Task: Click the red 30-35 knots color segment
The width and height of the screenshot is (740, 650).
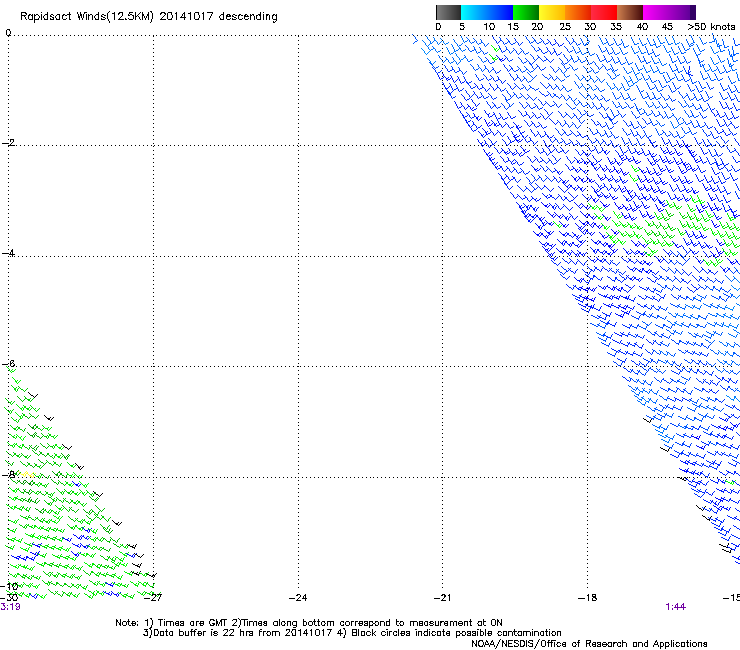Action: pyautogui.click(x=604, y=12)
